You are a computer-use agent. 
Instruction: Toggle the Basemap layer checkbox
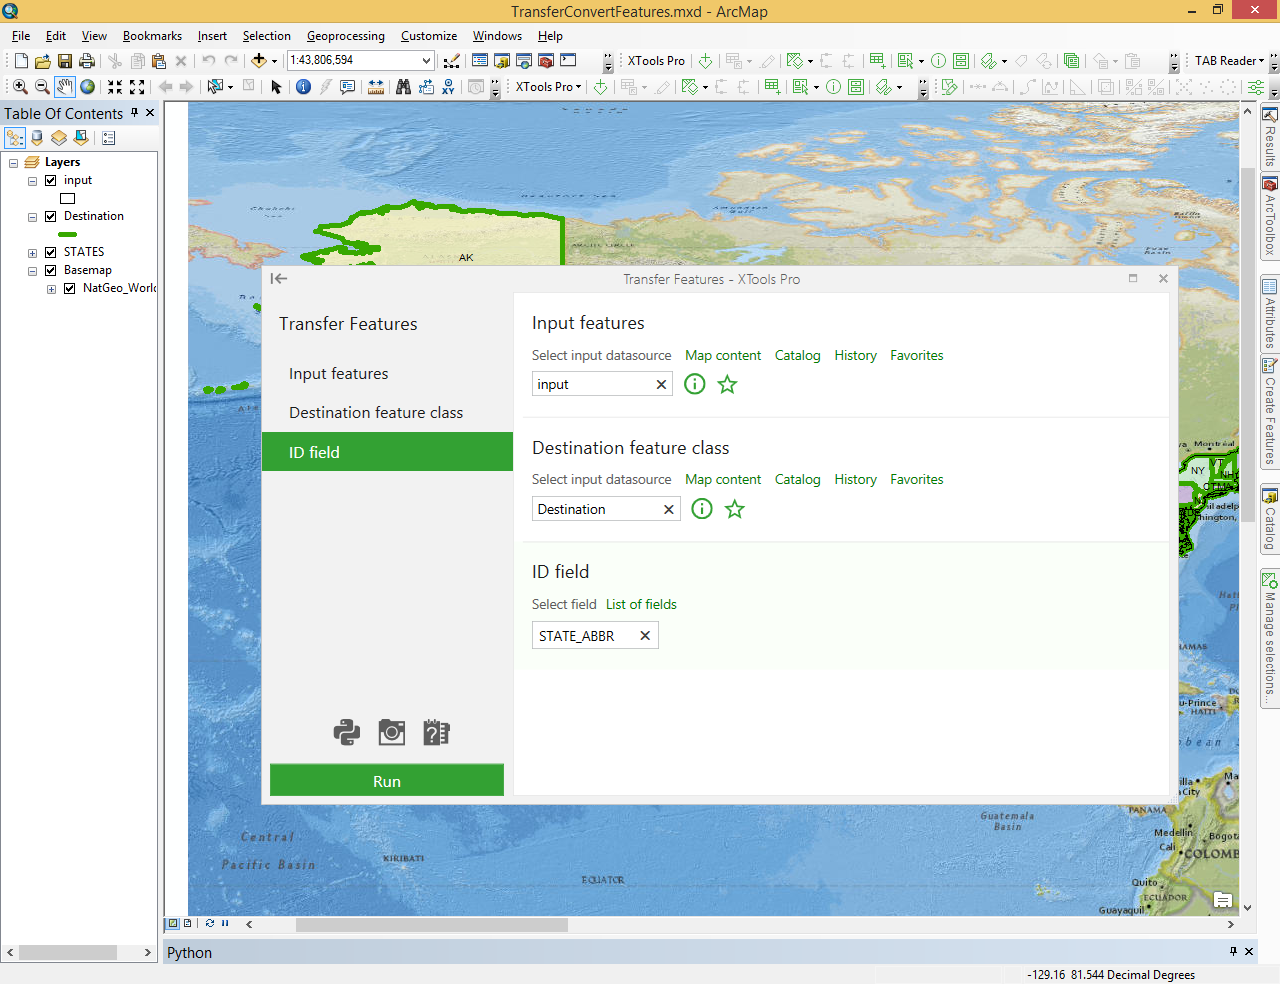click(x=50, y=271)
